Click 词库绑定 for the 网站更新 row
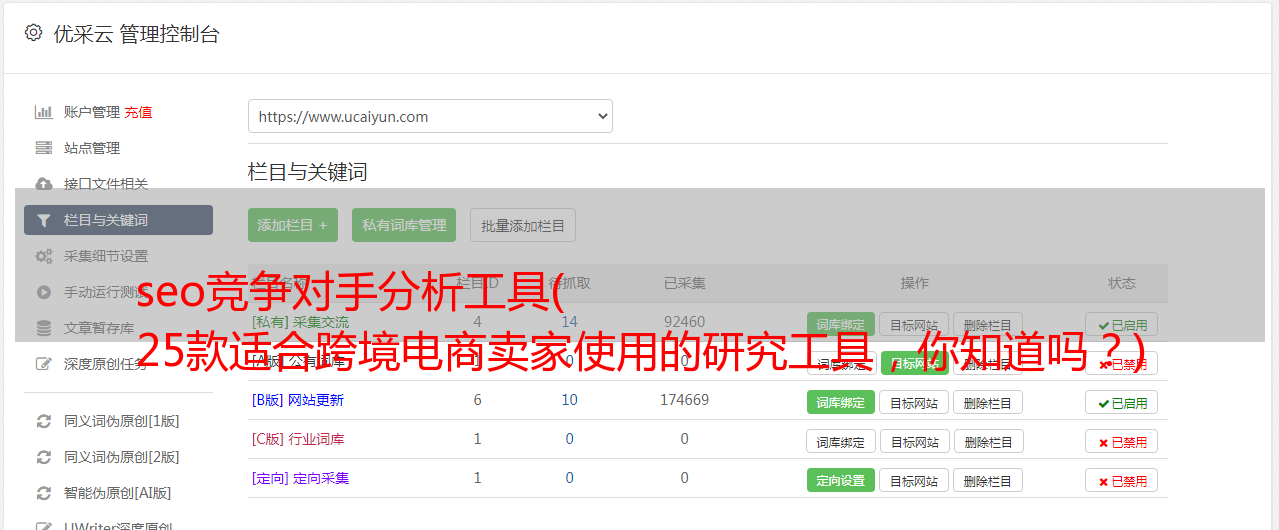The image size is (1279, 530). pos(841,402)
